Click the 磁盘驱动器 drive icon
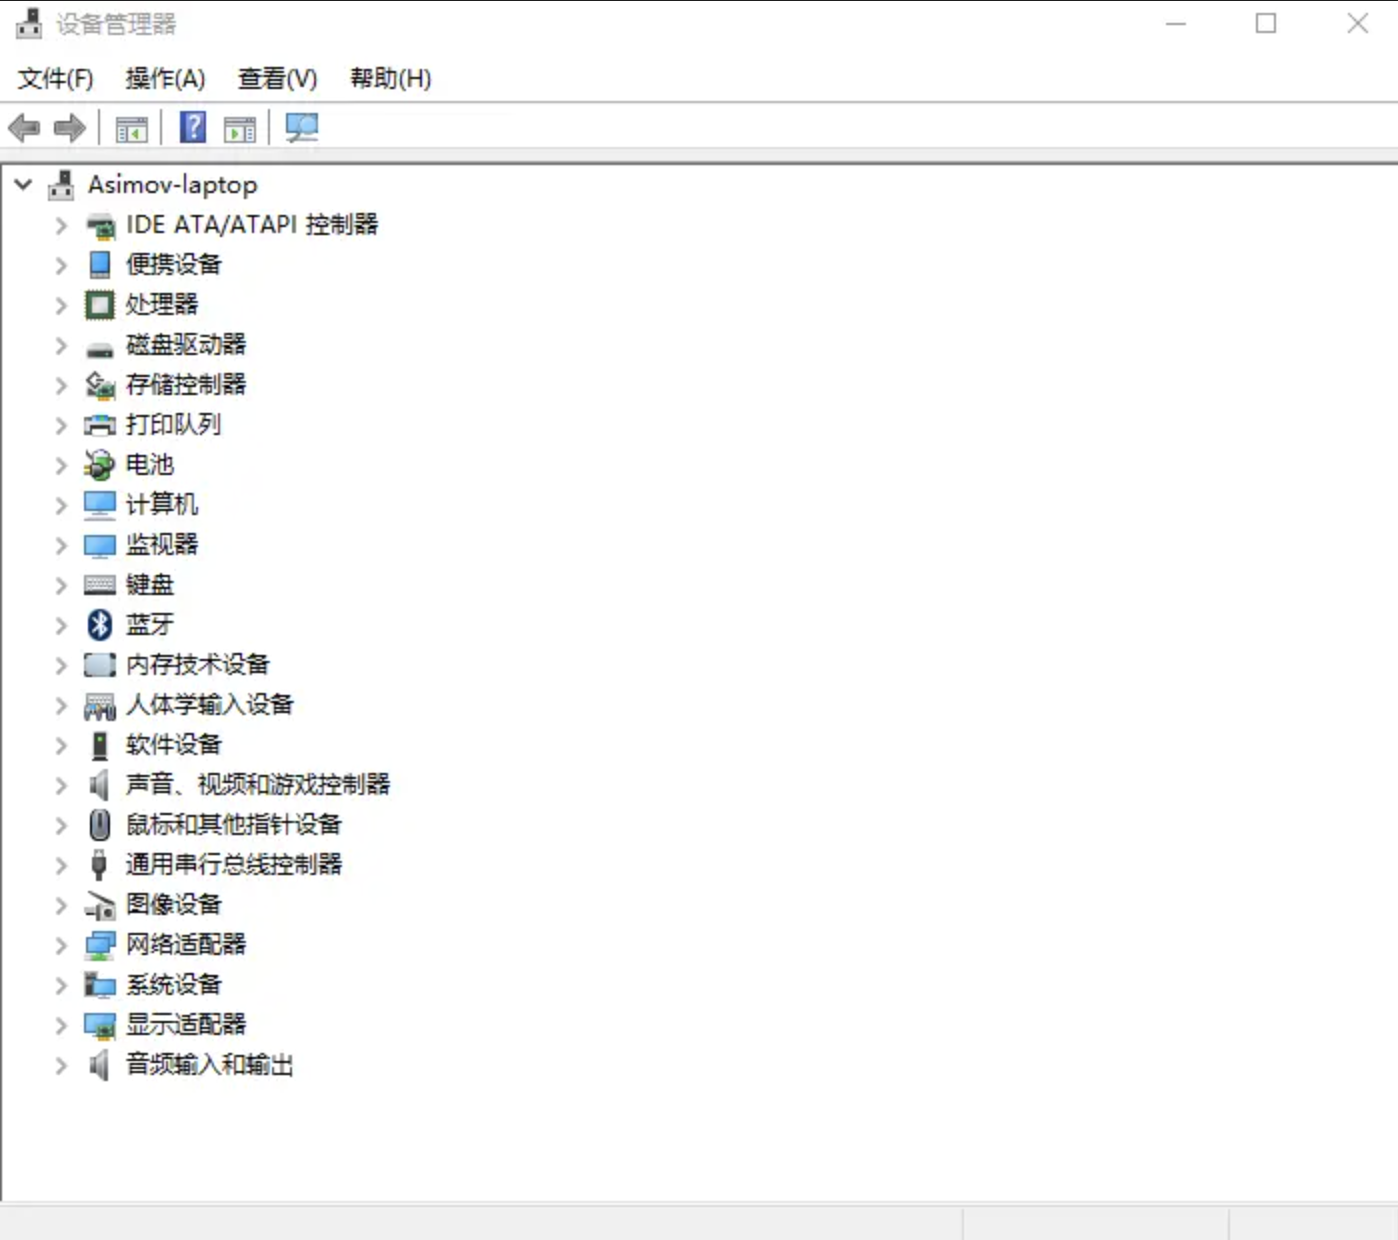The width and height of the screenshot is (1398, 1240). click(100, 350)
